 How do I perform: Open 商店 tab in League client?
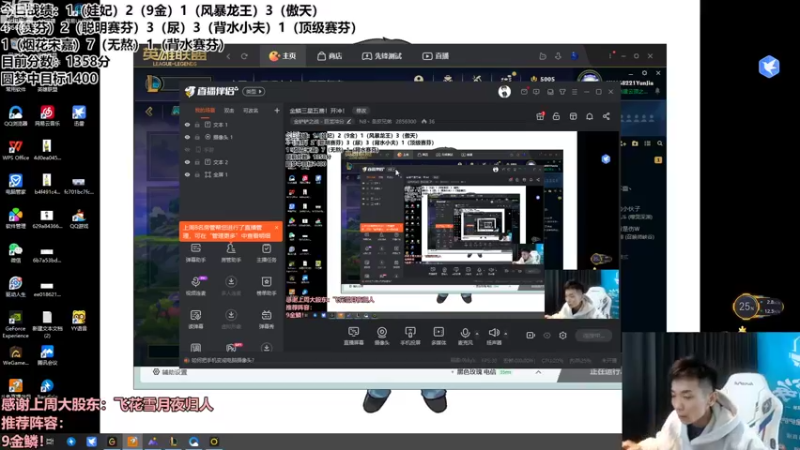[x=330, y=56]
